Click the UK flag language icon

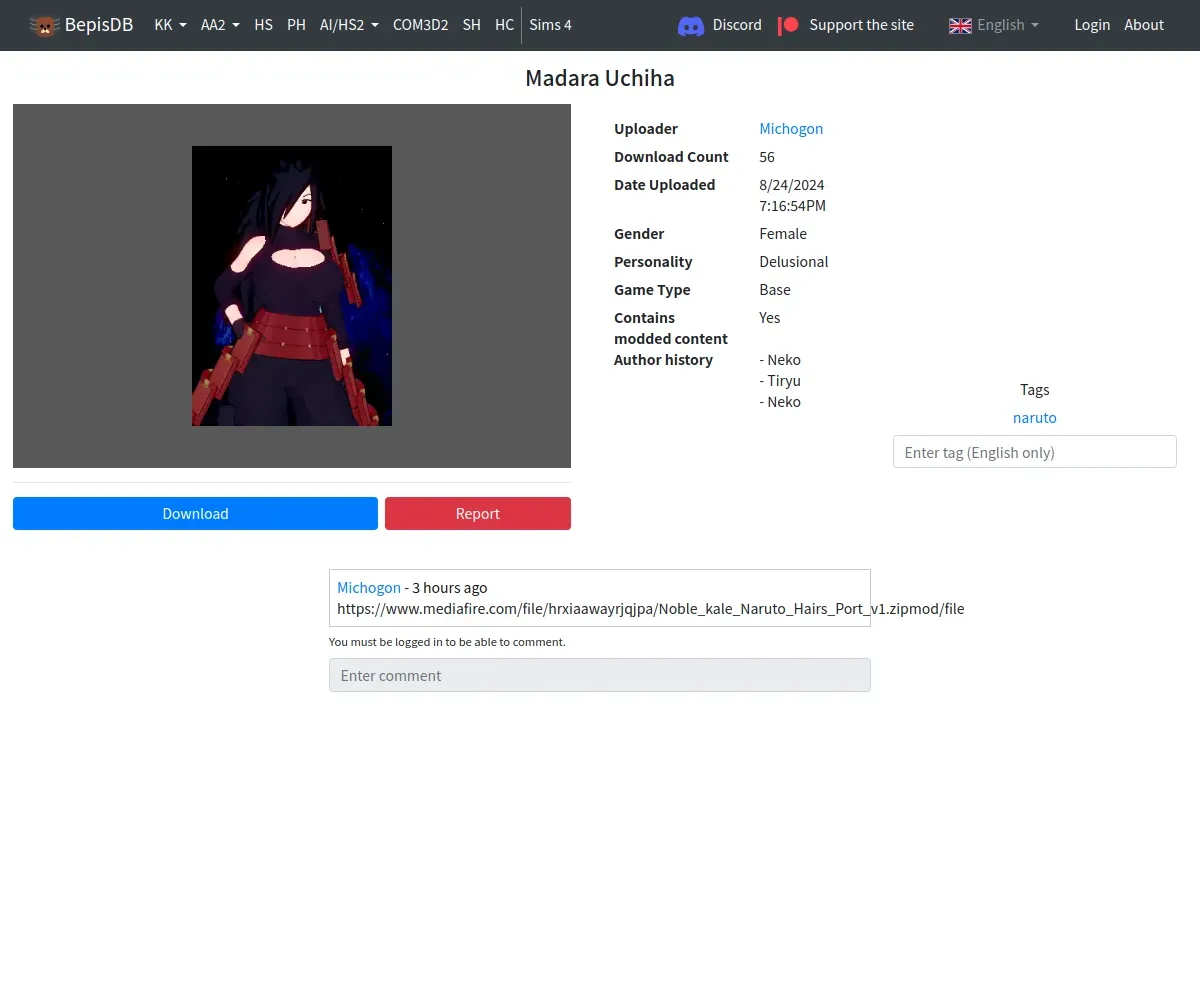point(960,25)
